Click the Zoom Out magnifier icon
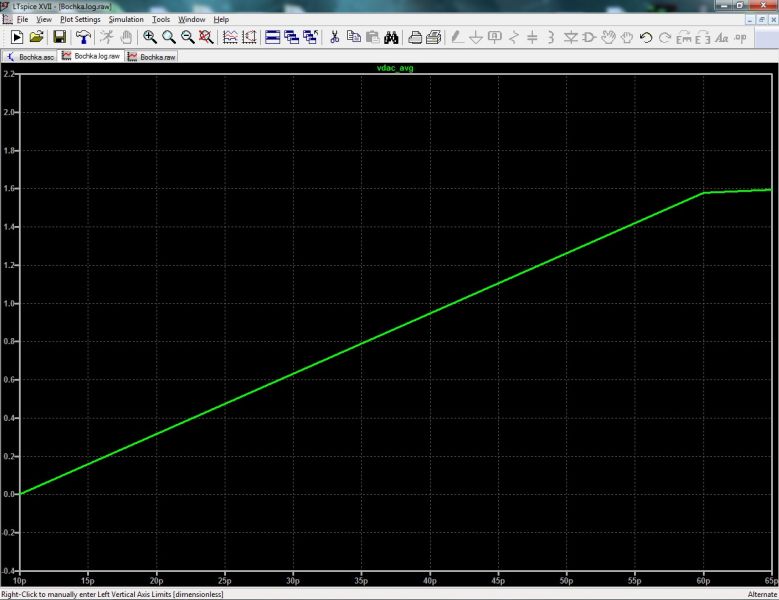 (187, 37)
